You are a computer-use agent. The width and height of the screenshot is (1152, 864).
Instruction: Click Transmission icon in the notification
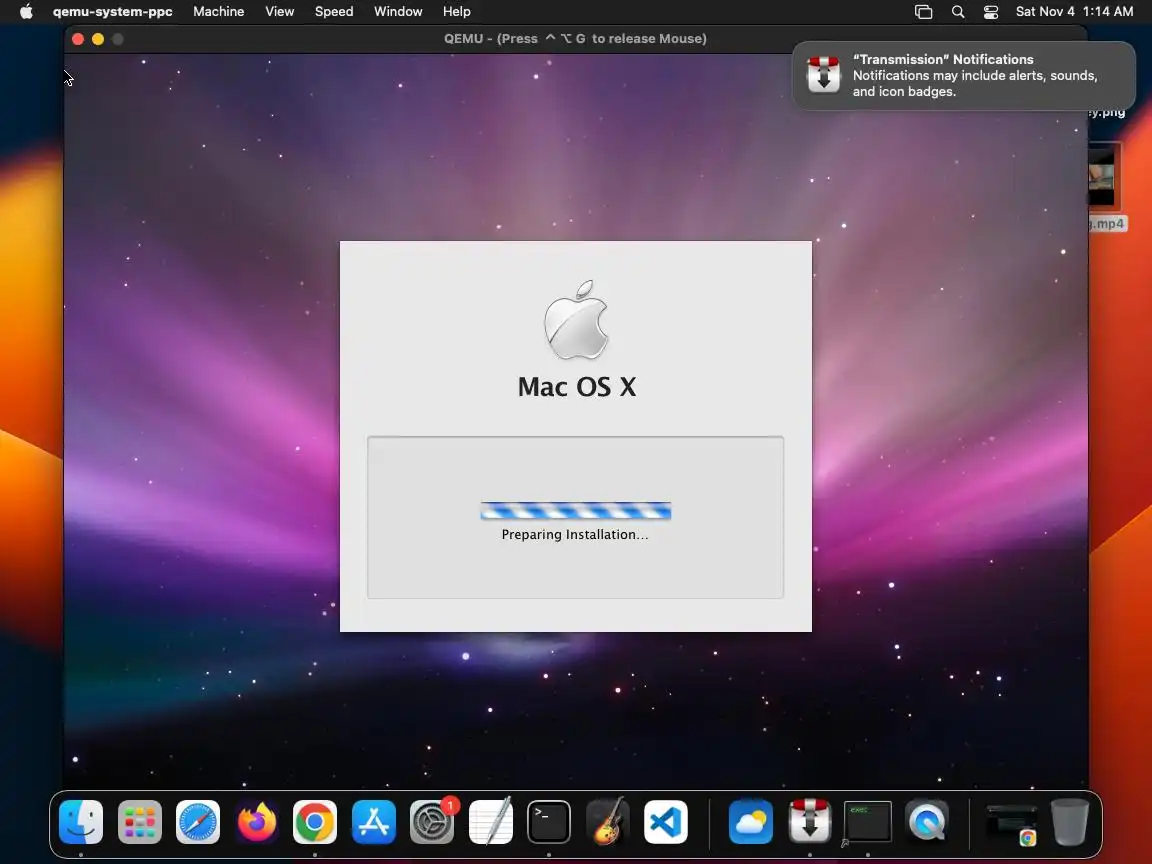[824, 75]
